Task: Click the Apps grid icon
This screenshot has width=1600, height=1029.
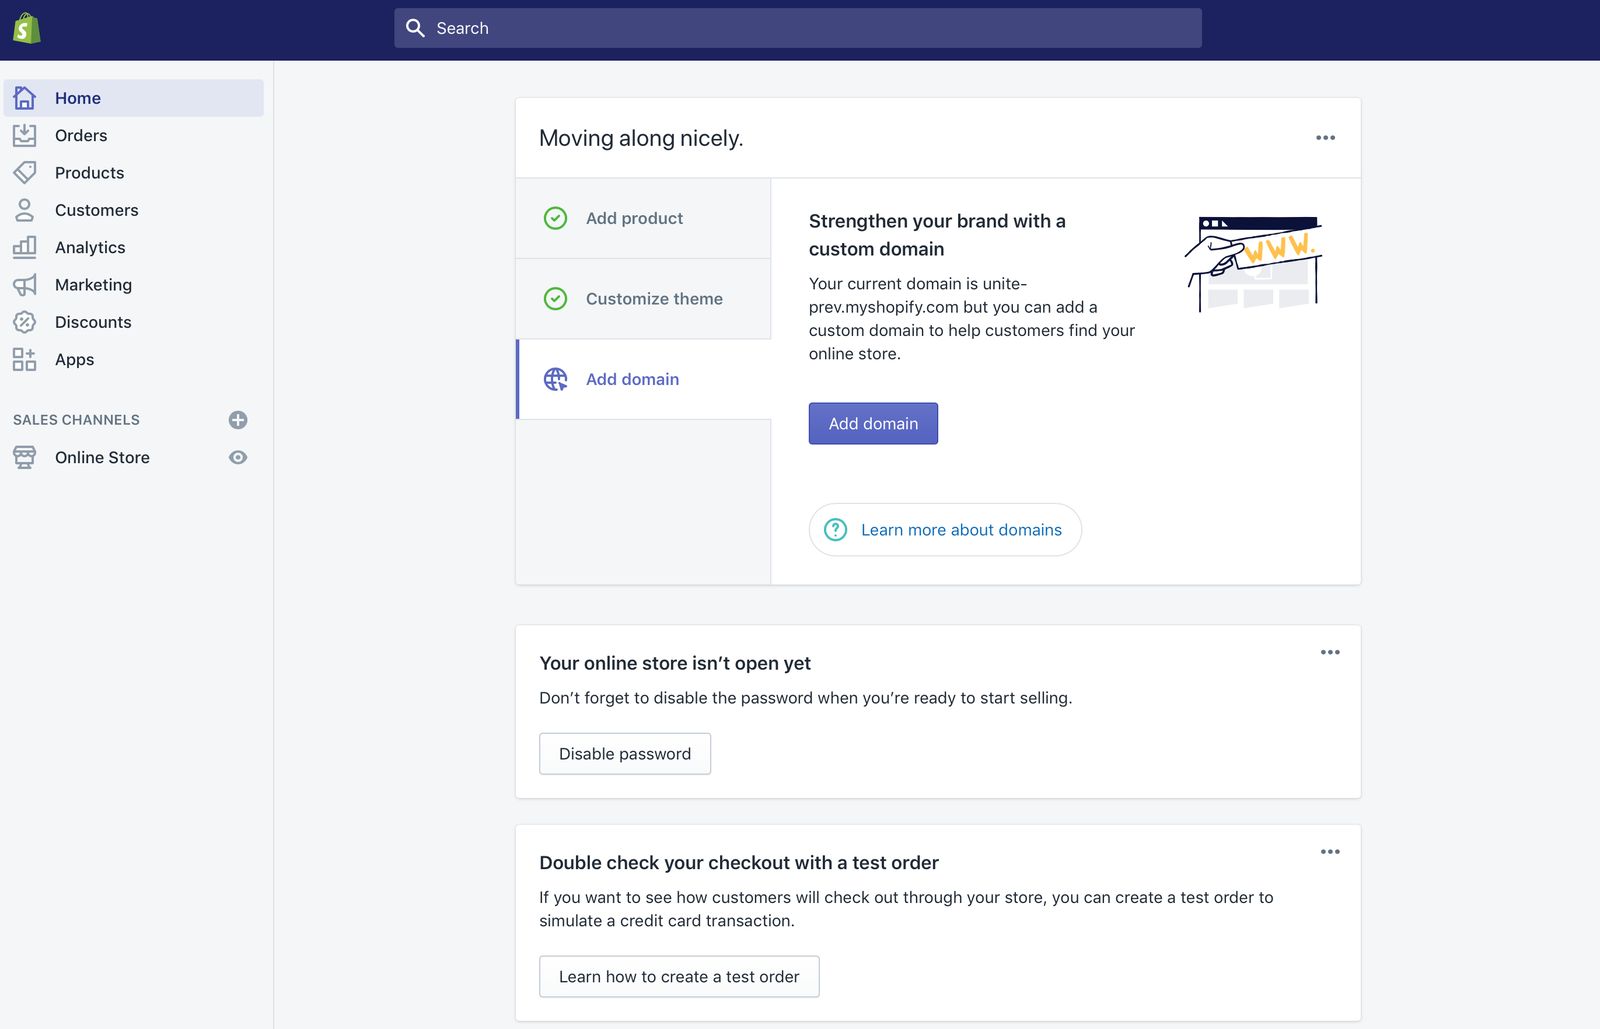Action: (x=25, y=359)
